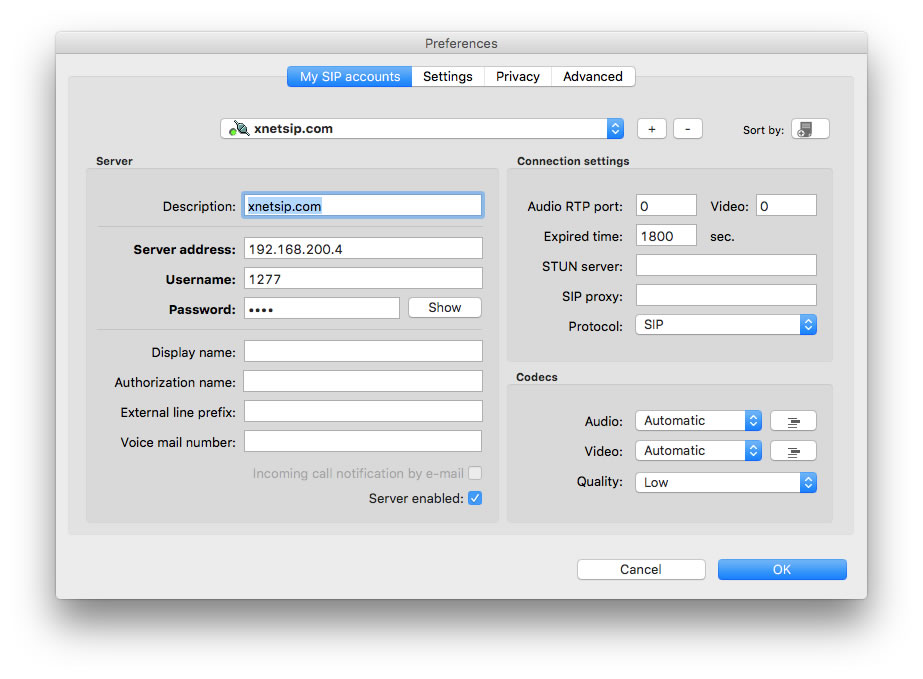
Task: Add a new SIP account with plus
Action: tap(652, 129)
